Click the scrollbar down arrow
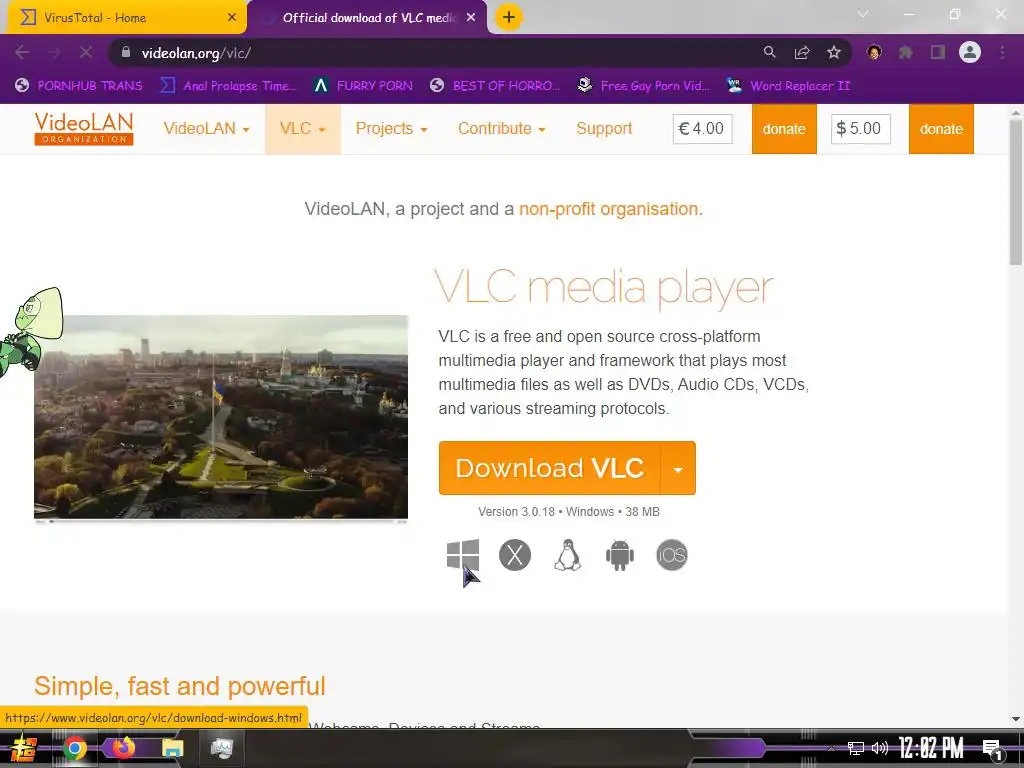Screen dimensions: 1024x768 point(1016,719)
